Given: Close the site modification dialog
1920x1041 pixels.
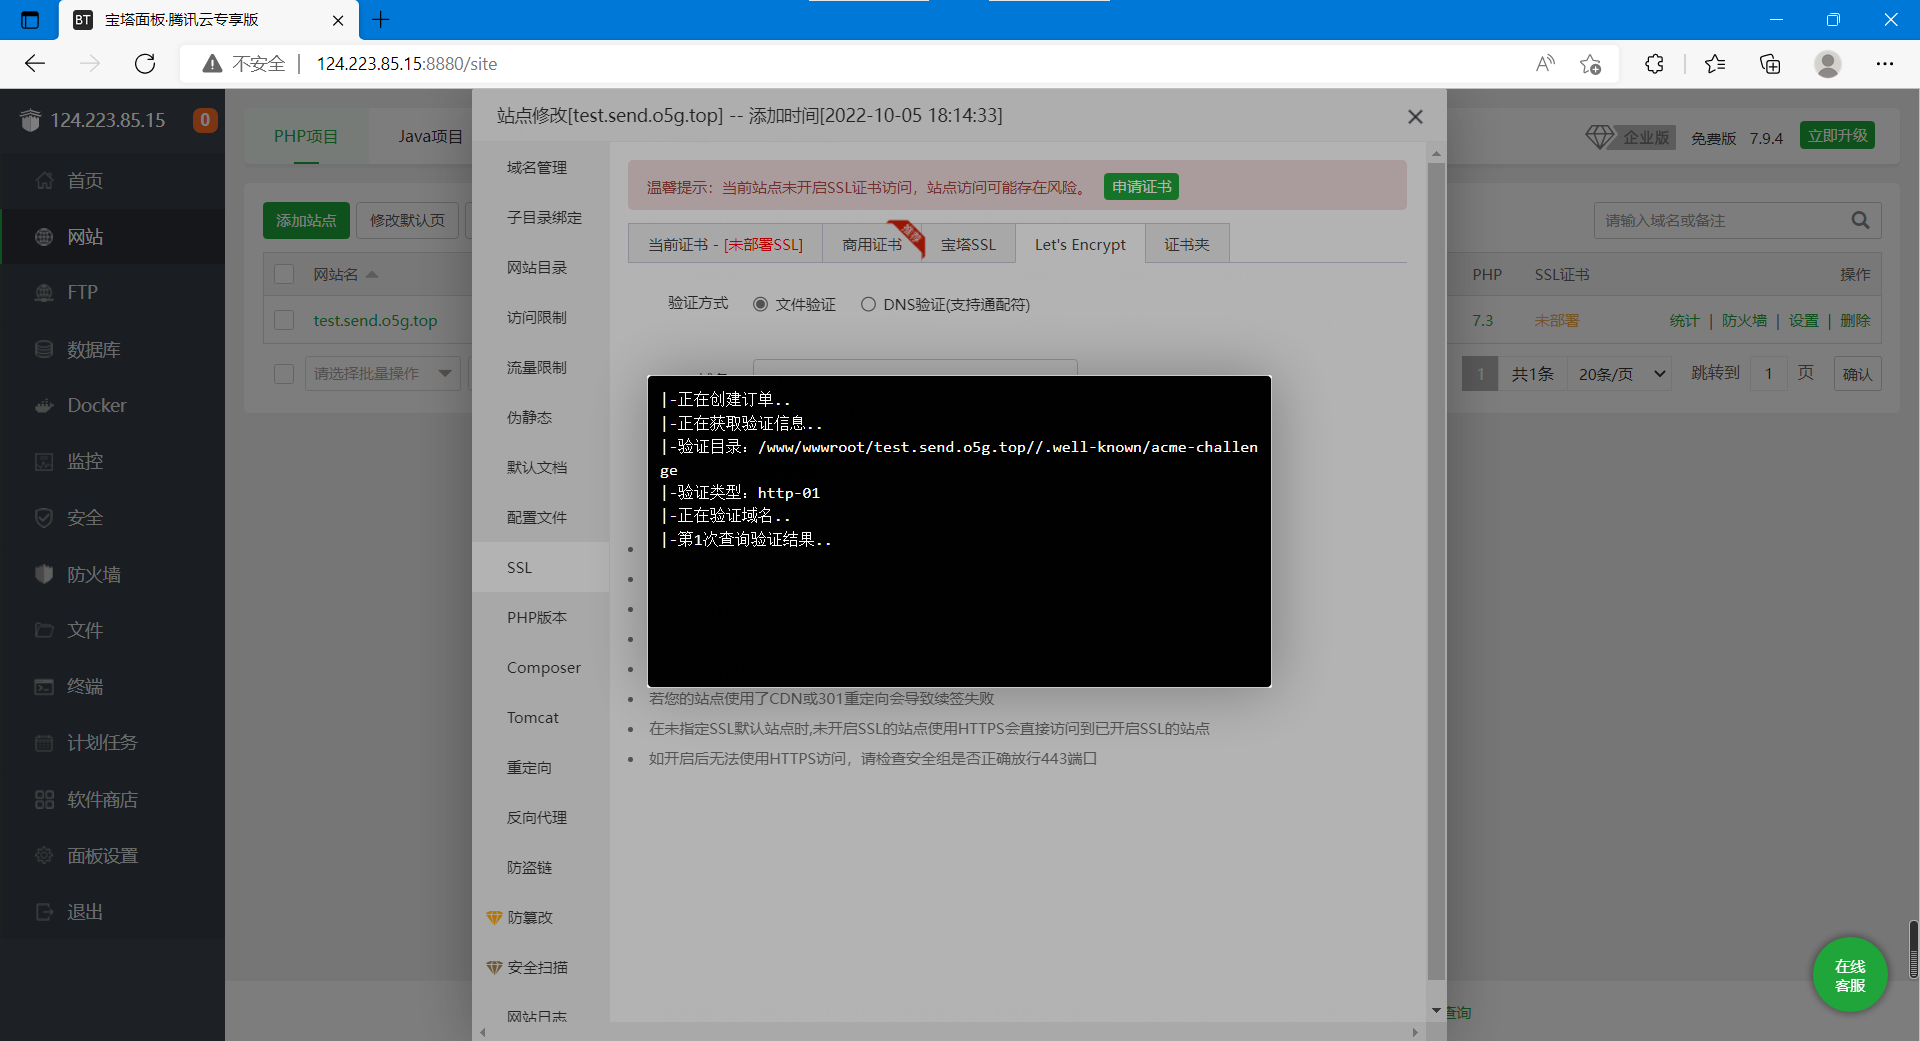Looking at the screenshot, I should (1415, 117).
